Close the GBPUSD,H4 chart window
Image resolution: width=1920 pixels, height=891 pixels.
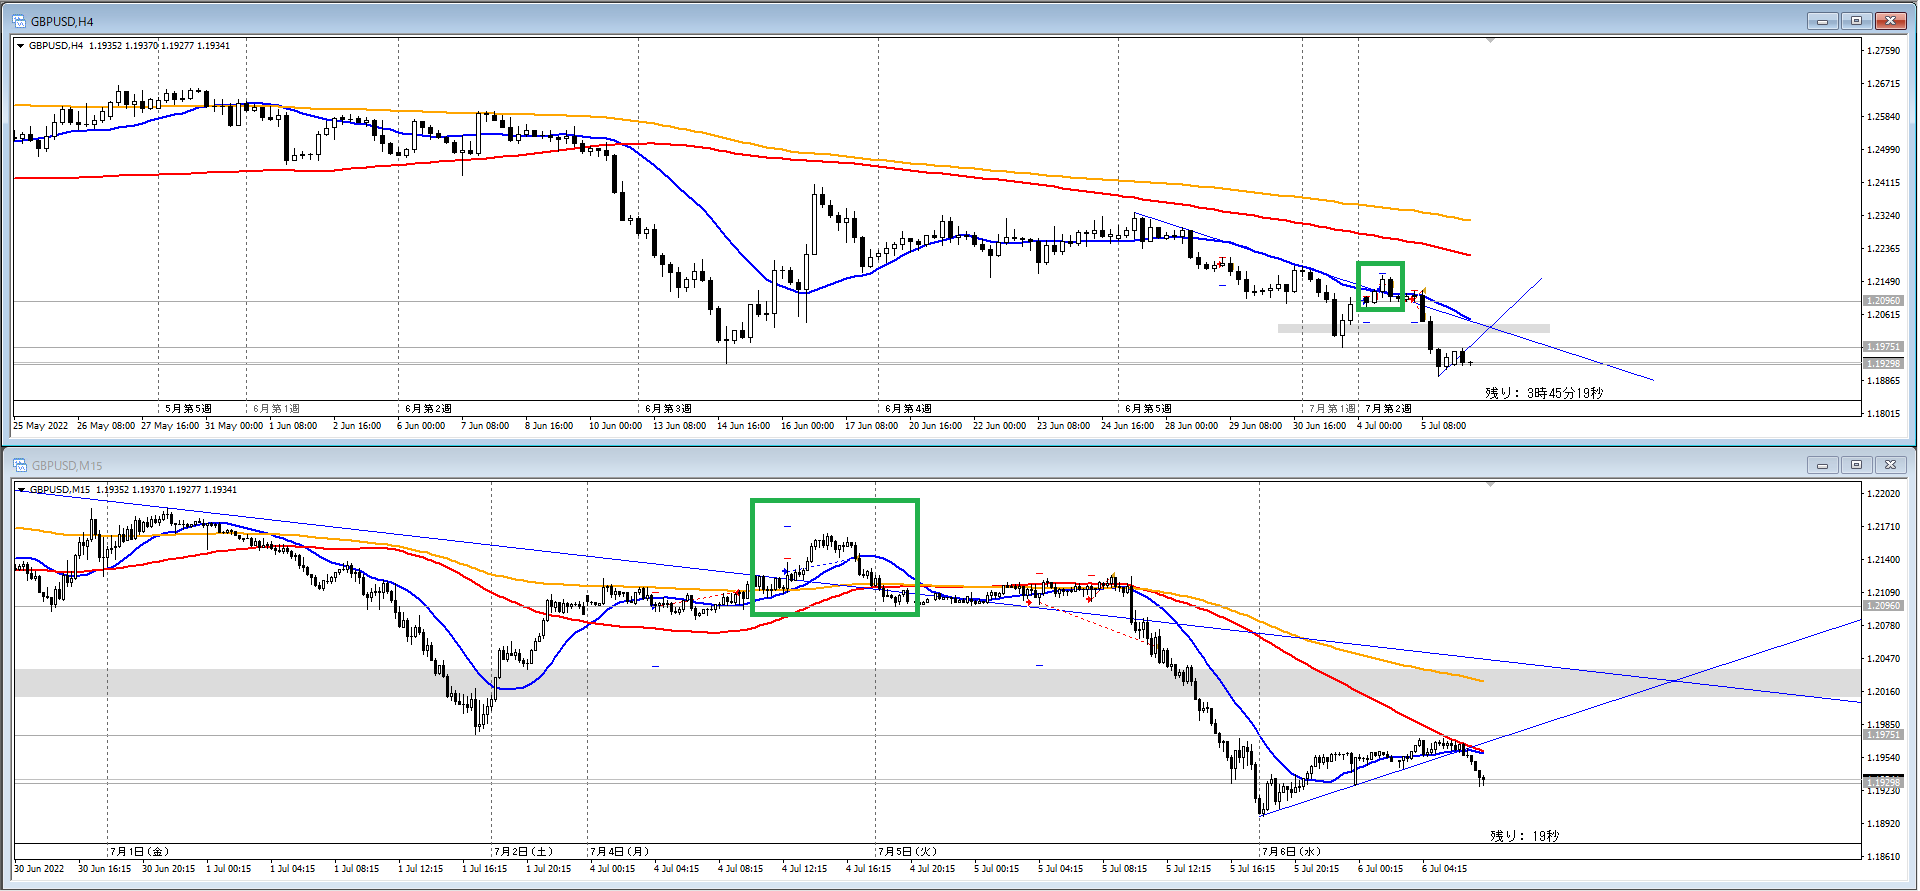1890,21
